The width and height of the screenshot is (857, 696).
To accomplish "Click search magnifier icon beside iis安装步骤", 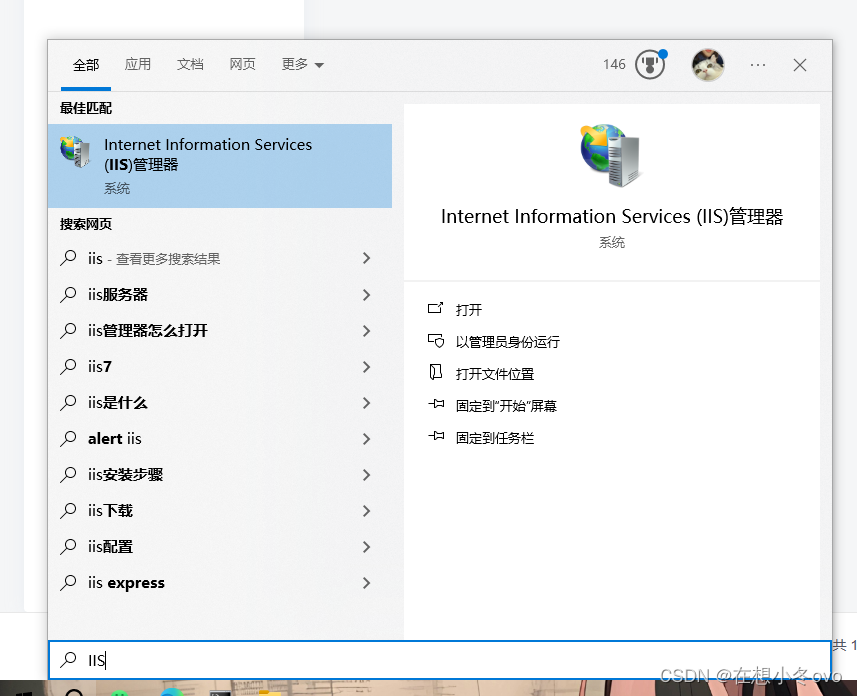I will coord(68,475).
